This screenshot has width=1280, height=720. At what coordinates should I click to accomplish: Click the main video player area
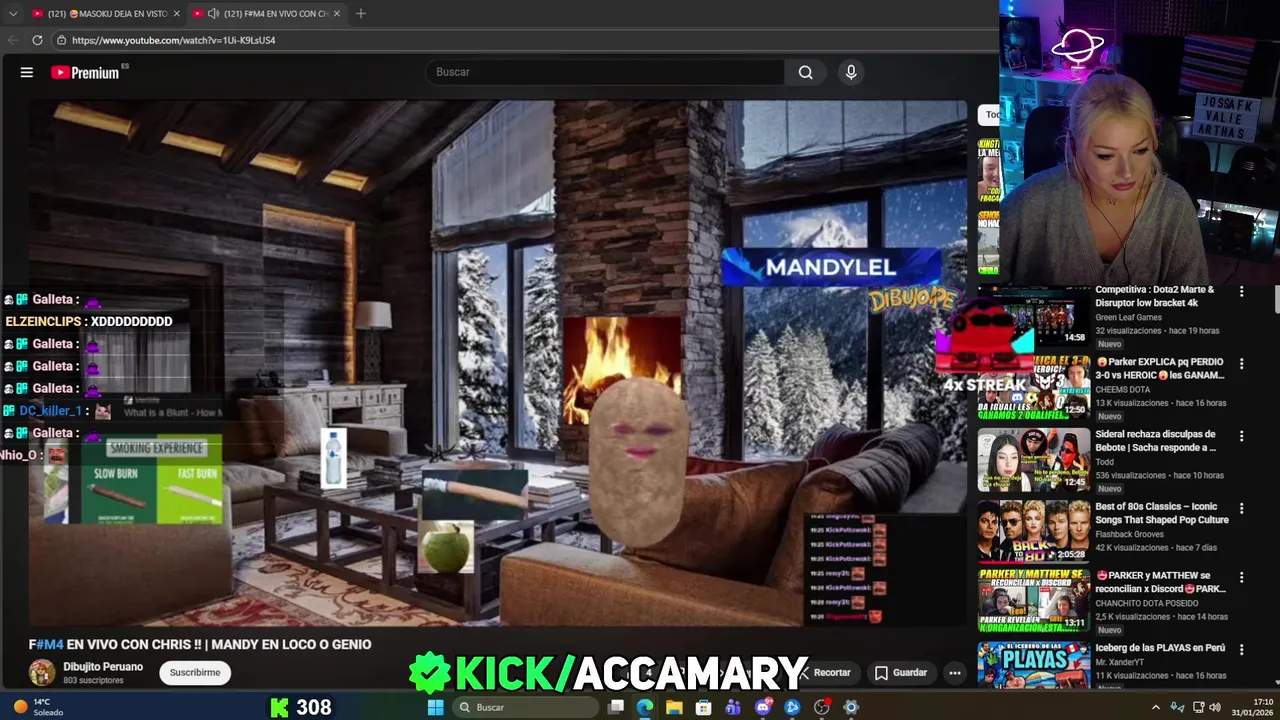point(498,363)
